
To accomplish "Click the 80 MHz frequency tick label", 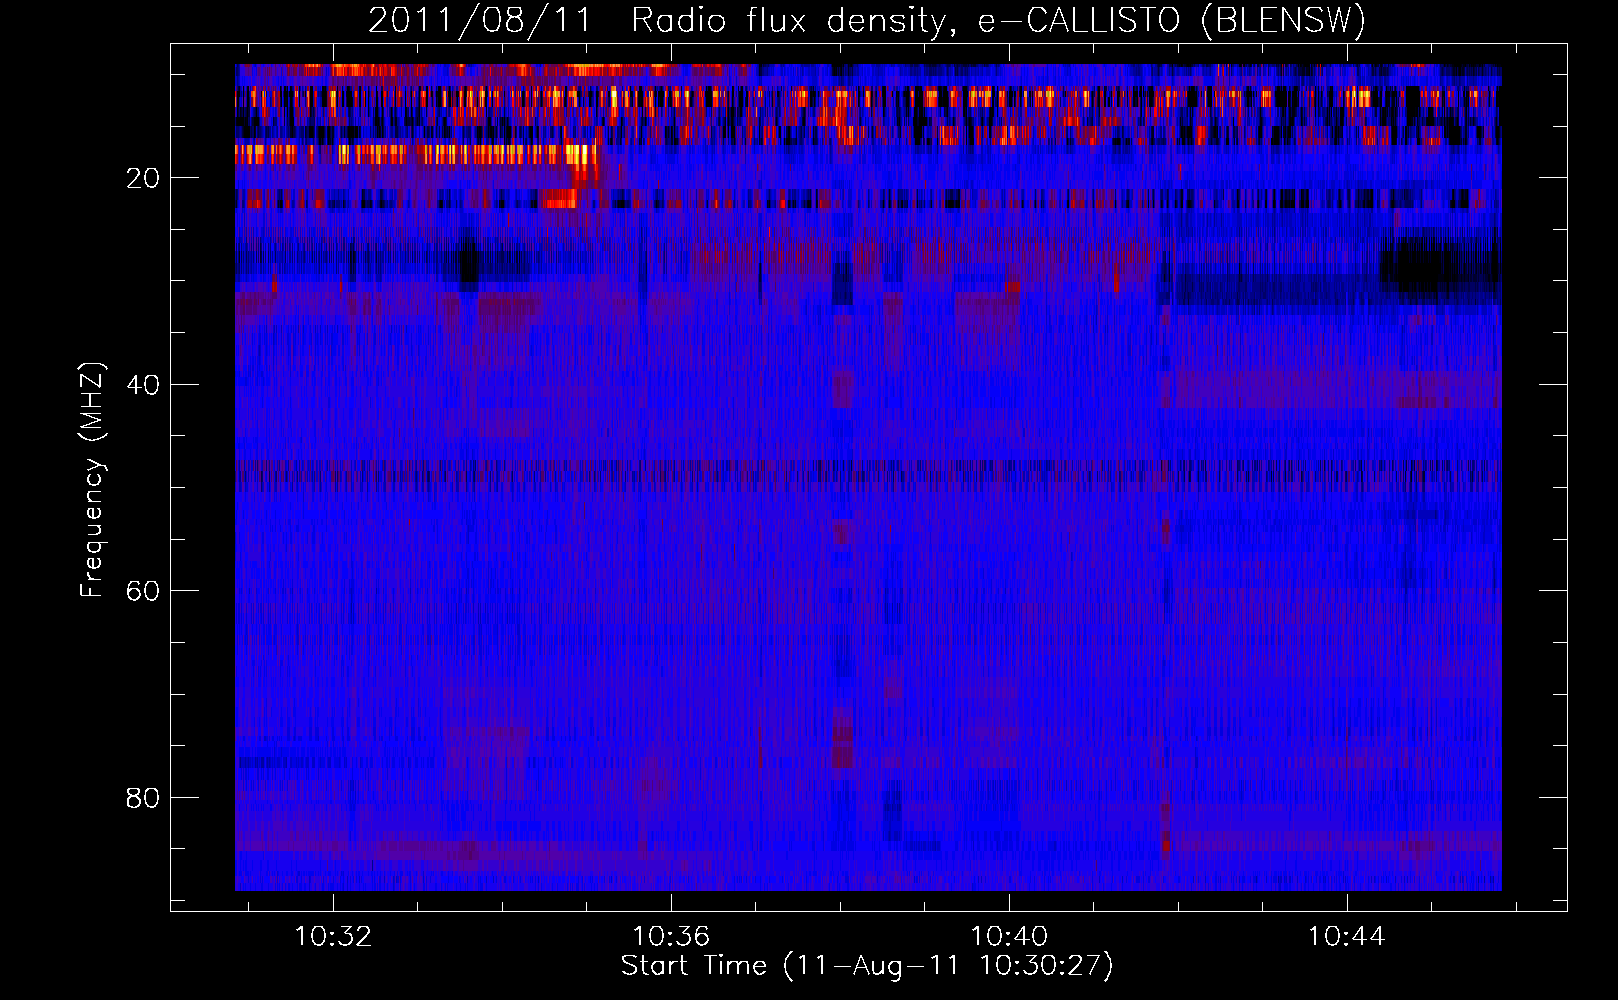I will pos(143,798).
